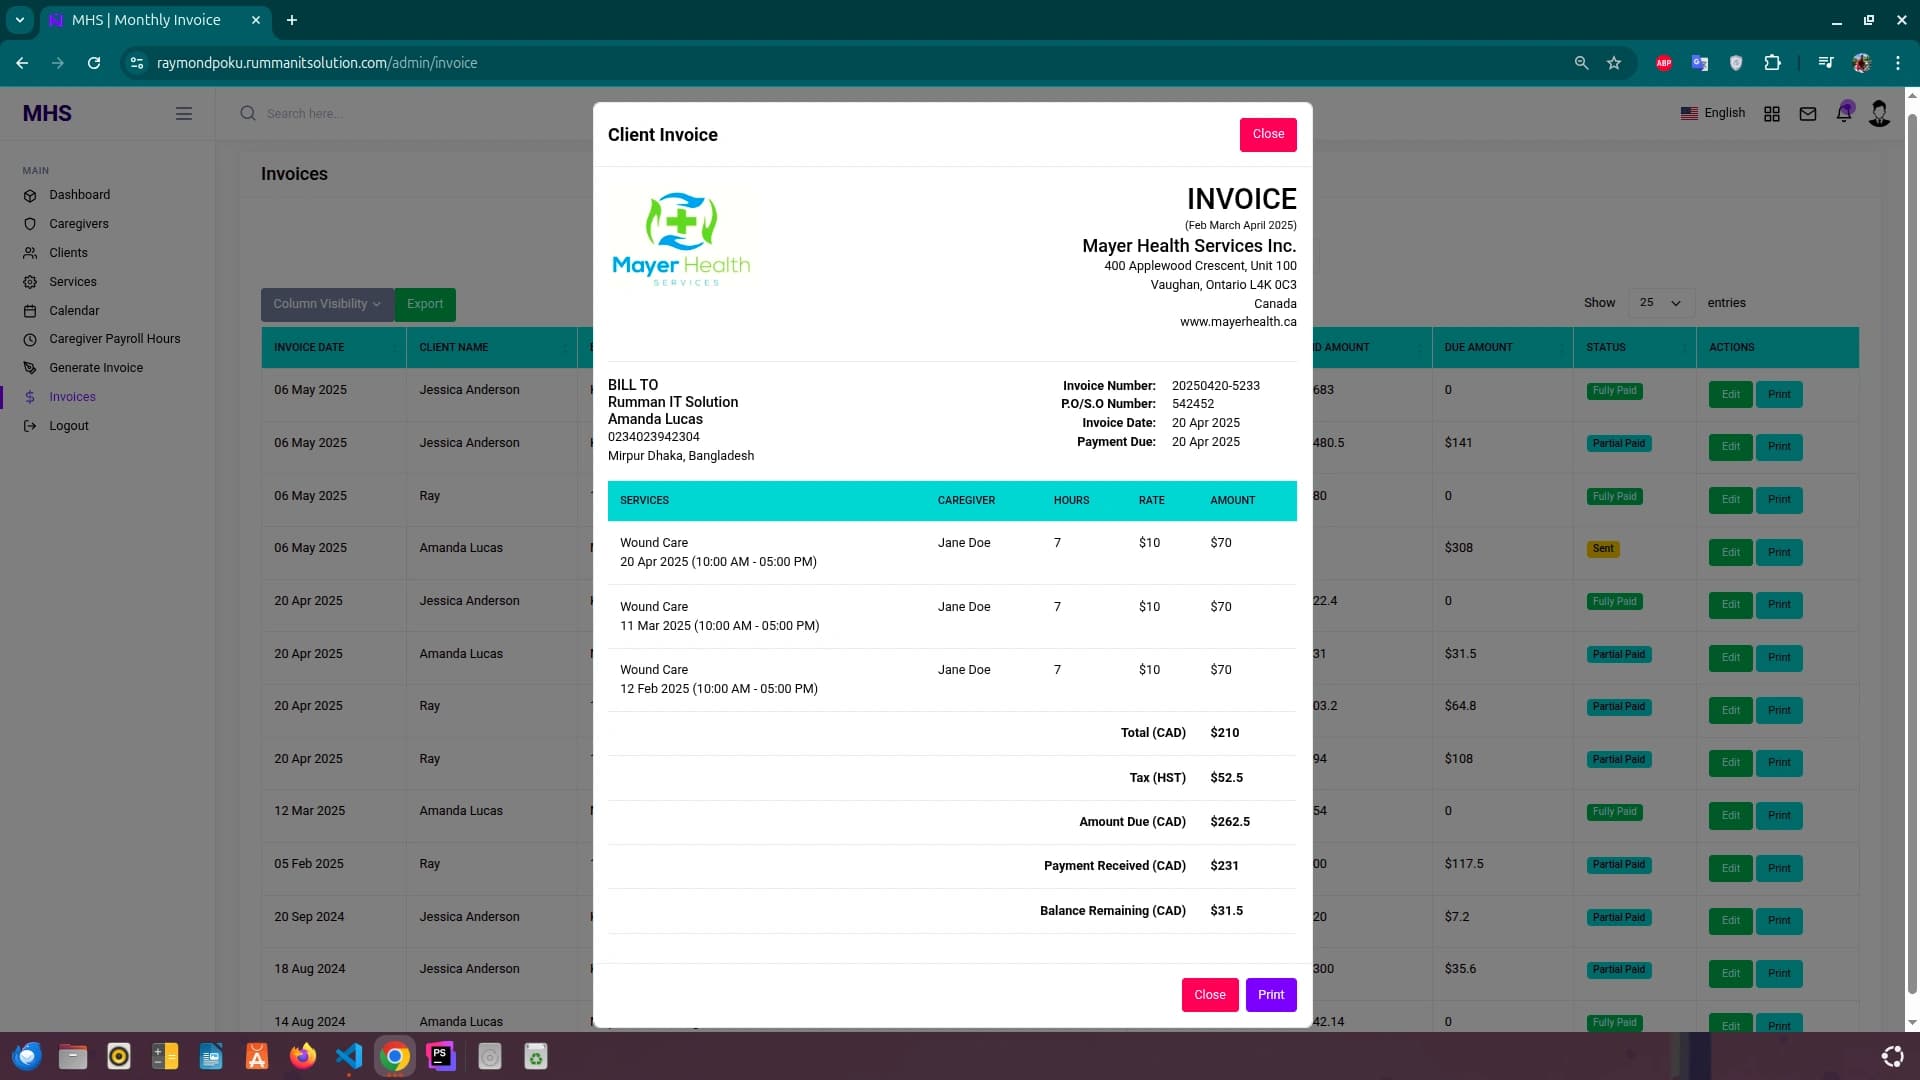
Task: Sort by Invoice Date column header
Action: [333, 347]
